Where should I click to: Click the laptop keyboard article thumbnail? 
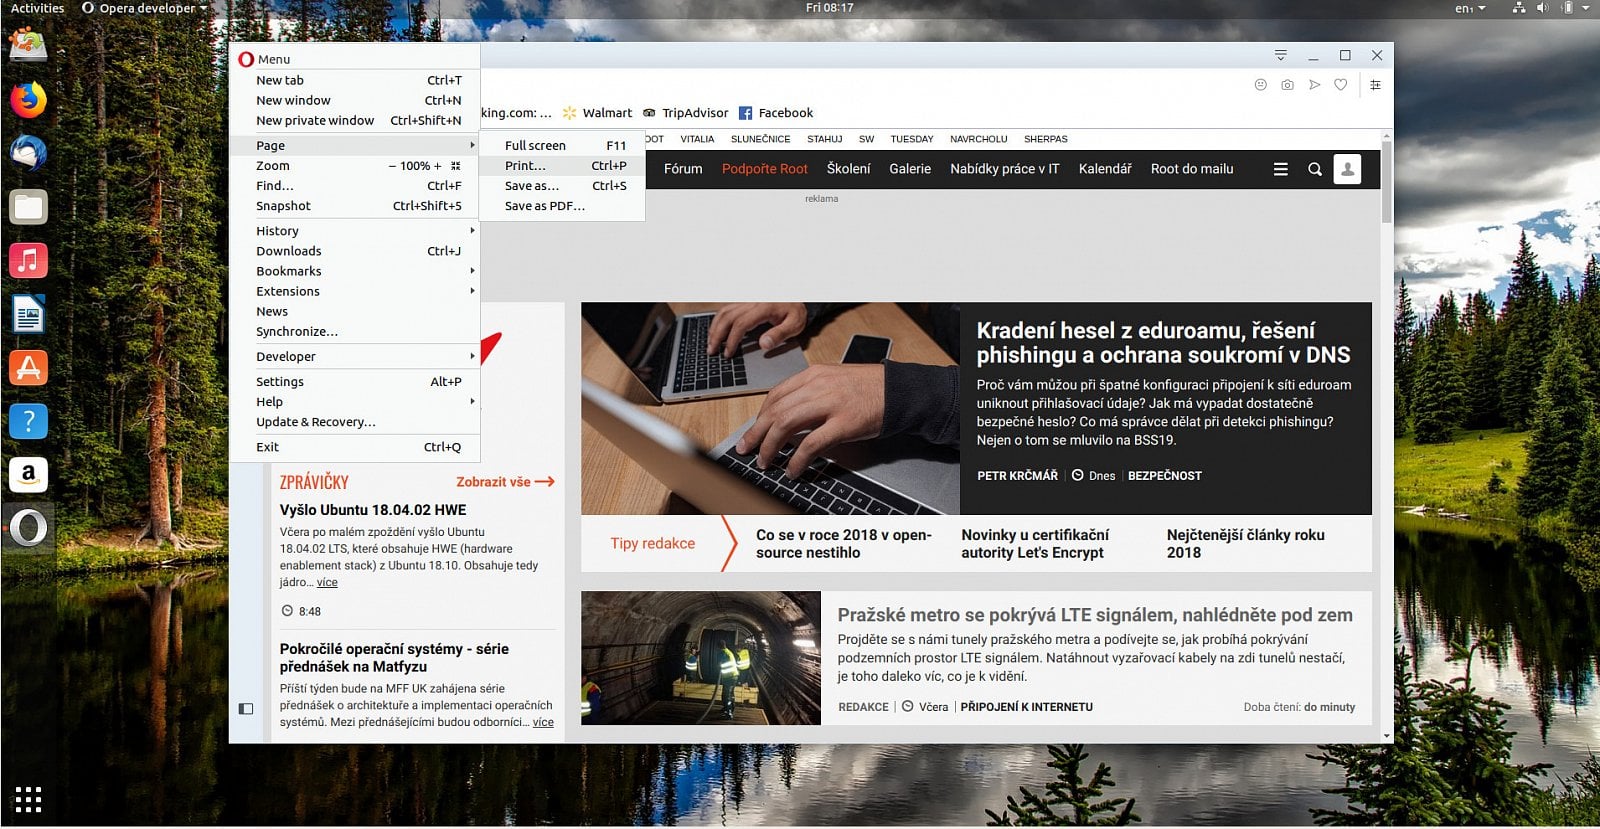coord(770,409)
